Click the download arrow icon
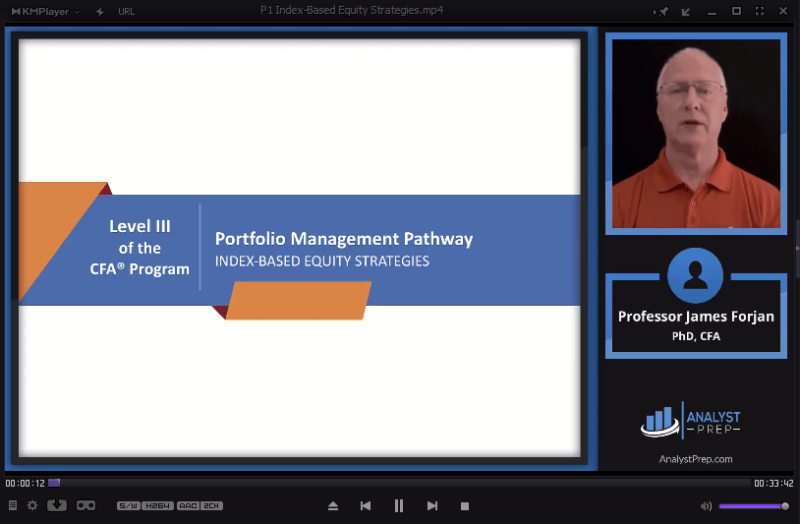Viewport: 800px width, 524px height. pyautogui.click(x=57, y=505)
